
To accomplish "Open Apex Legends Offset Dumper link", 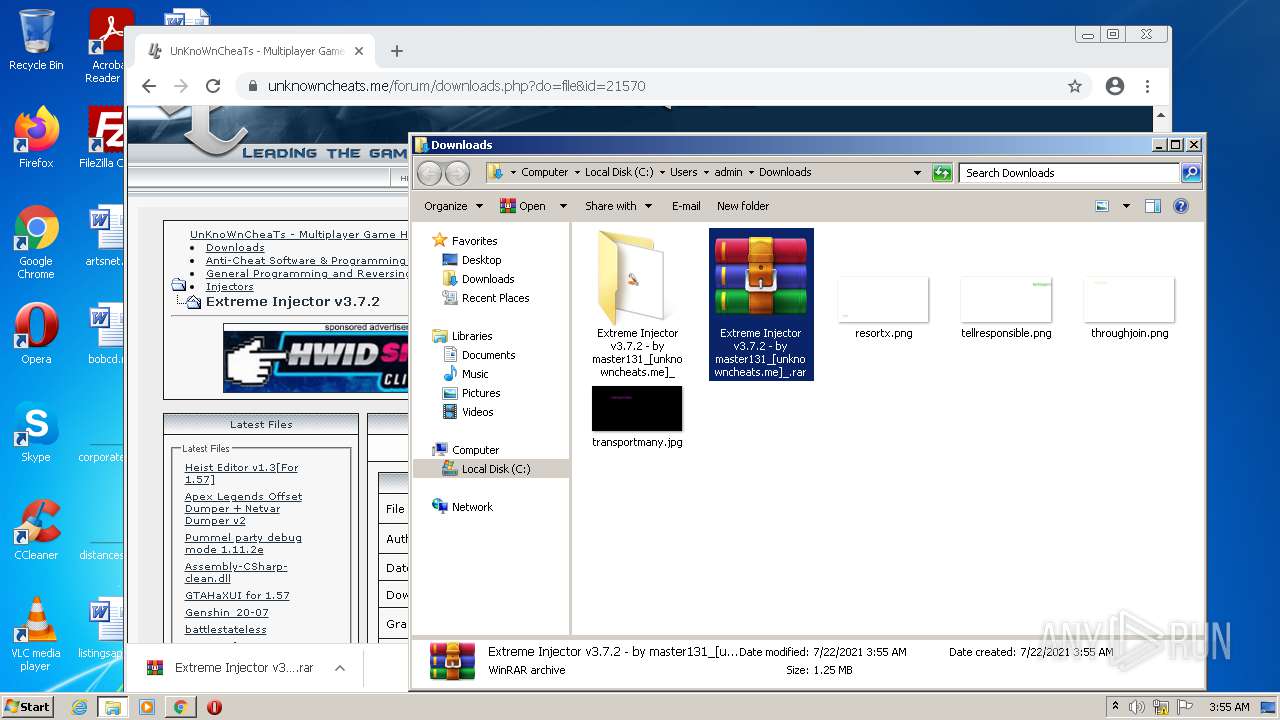I will (x=243, y=508).
